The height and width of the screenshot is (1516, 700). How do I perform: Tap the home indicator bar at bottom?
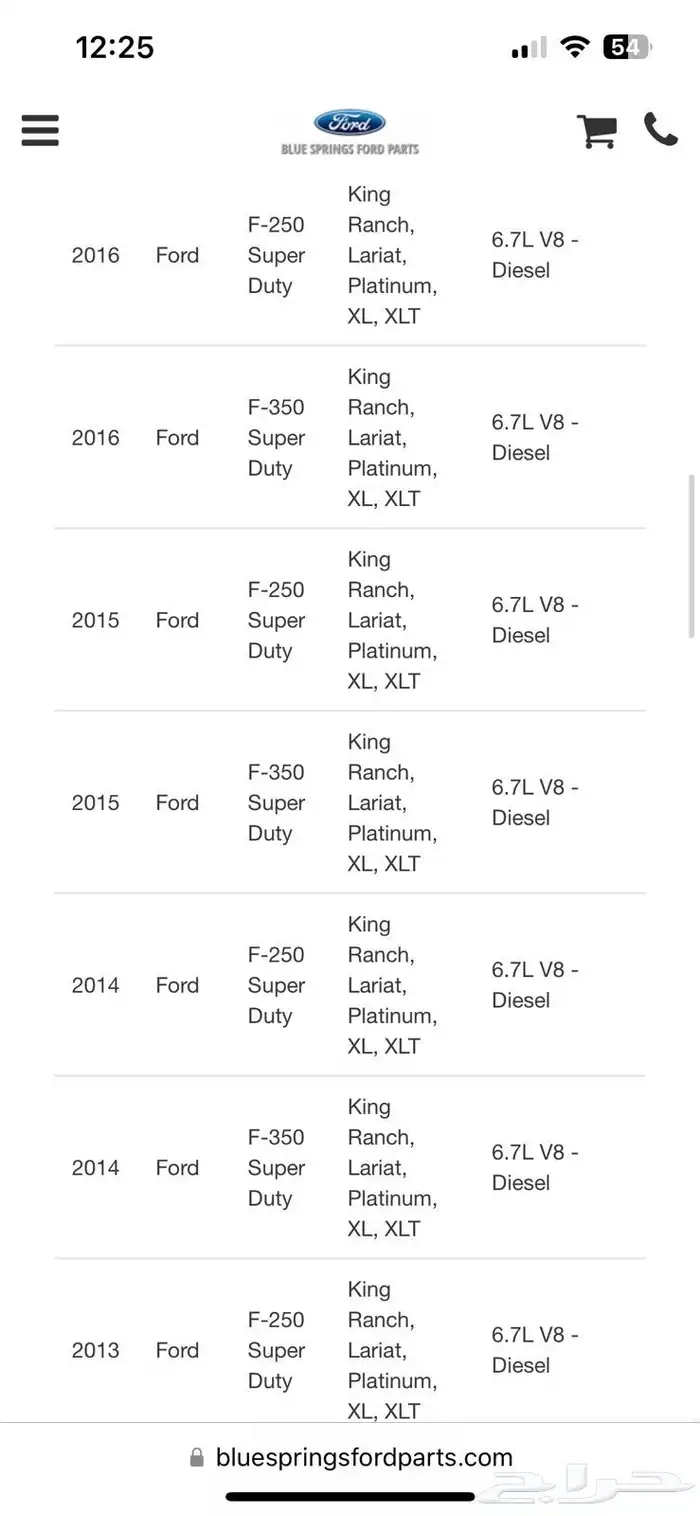tap(350, 1497)
